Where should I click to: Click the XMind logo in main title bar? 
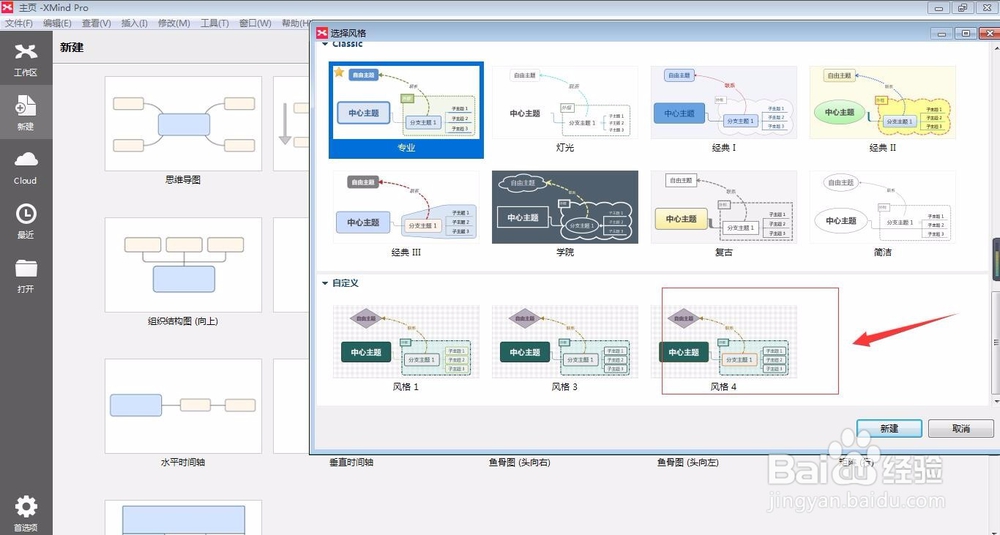click(x=7, y=8)
